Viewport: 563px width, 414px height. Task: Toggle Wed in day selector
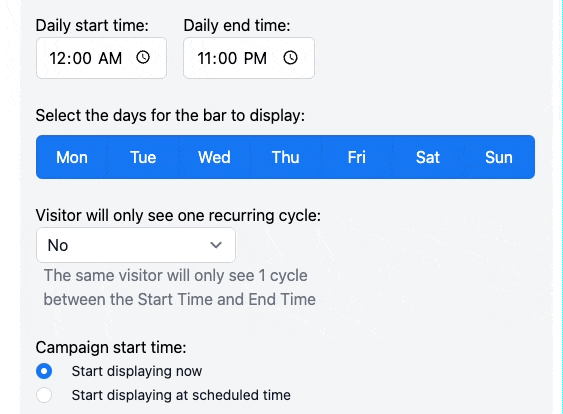(214, 157)
